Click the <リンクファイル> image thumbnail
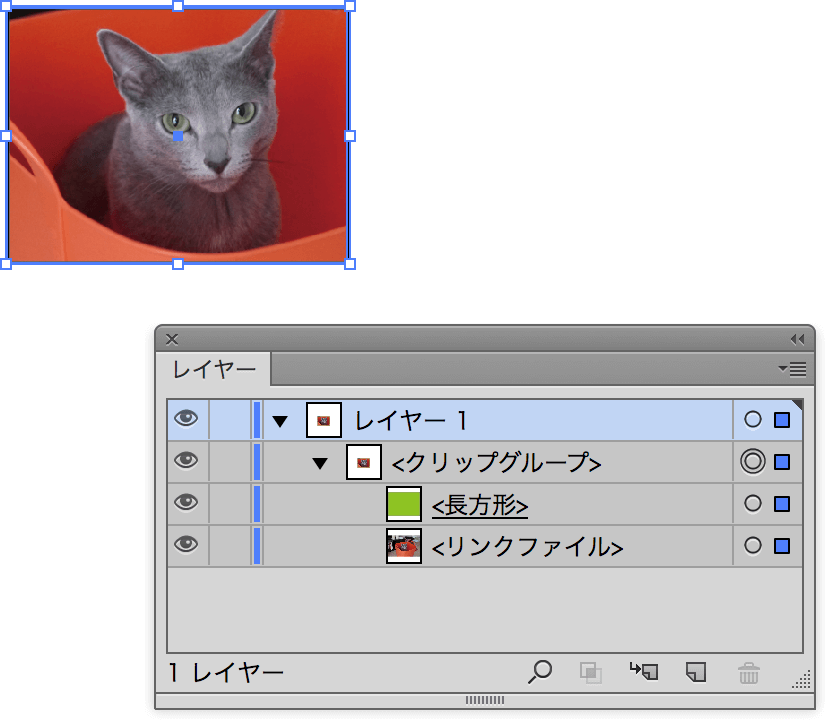This screenshot has height=720, width=826. [404, 546]
